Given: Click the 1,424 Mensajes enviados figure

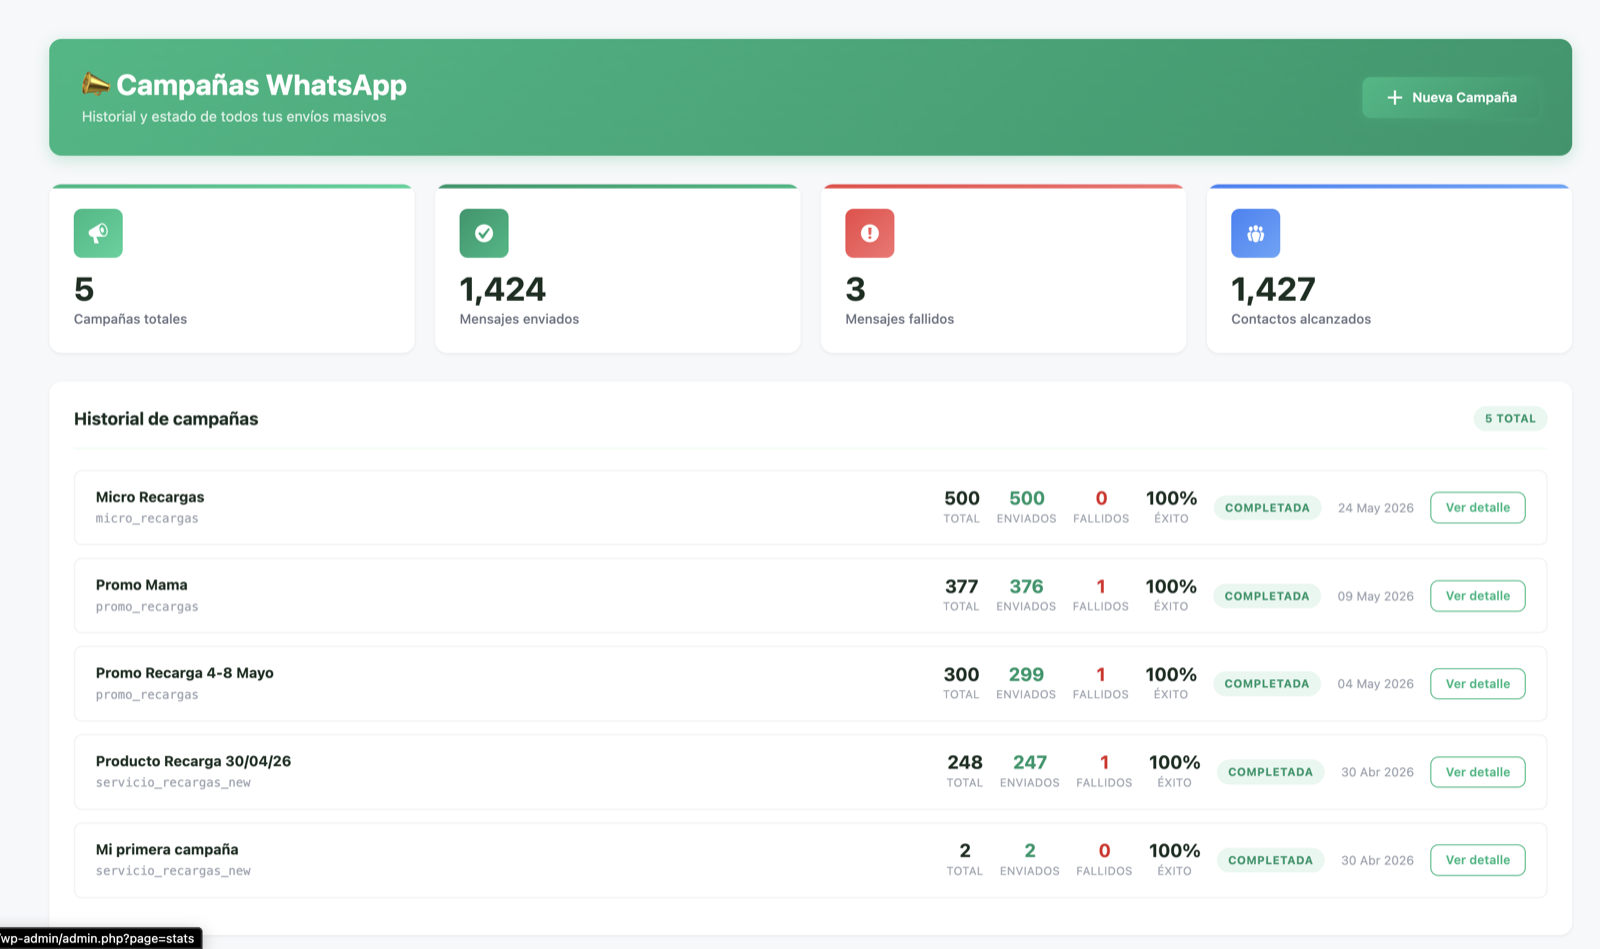Looking at the screenshot, I should [x=503, y=289].
